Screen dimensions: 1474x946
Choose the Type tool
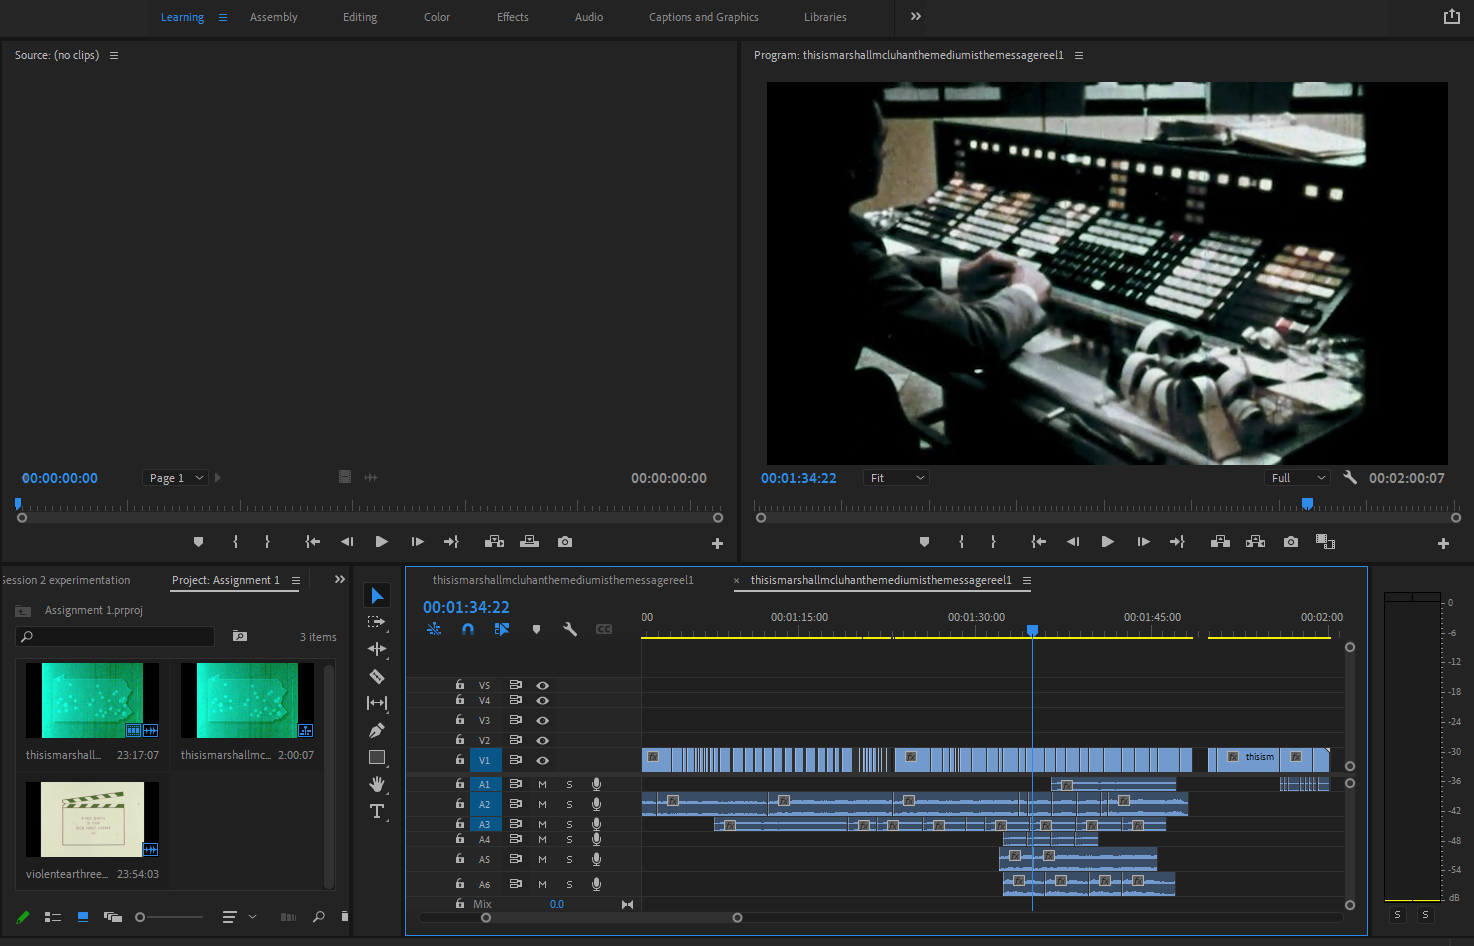(x=377, y=811)
